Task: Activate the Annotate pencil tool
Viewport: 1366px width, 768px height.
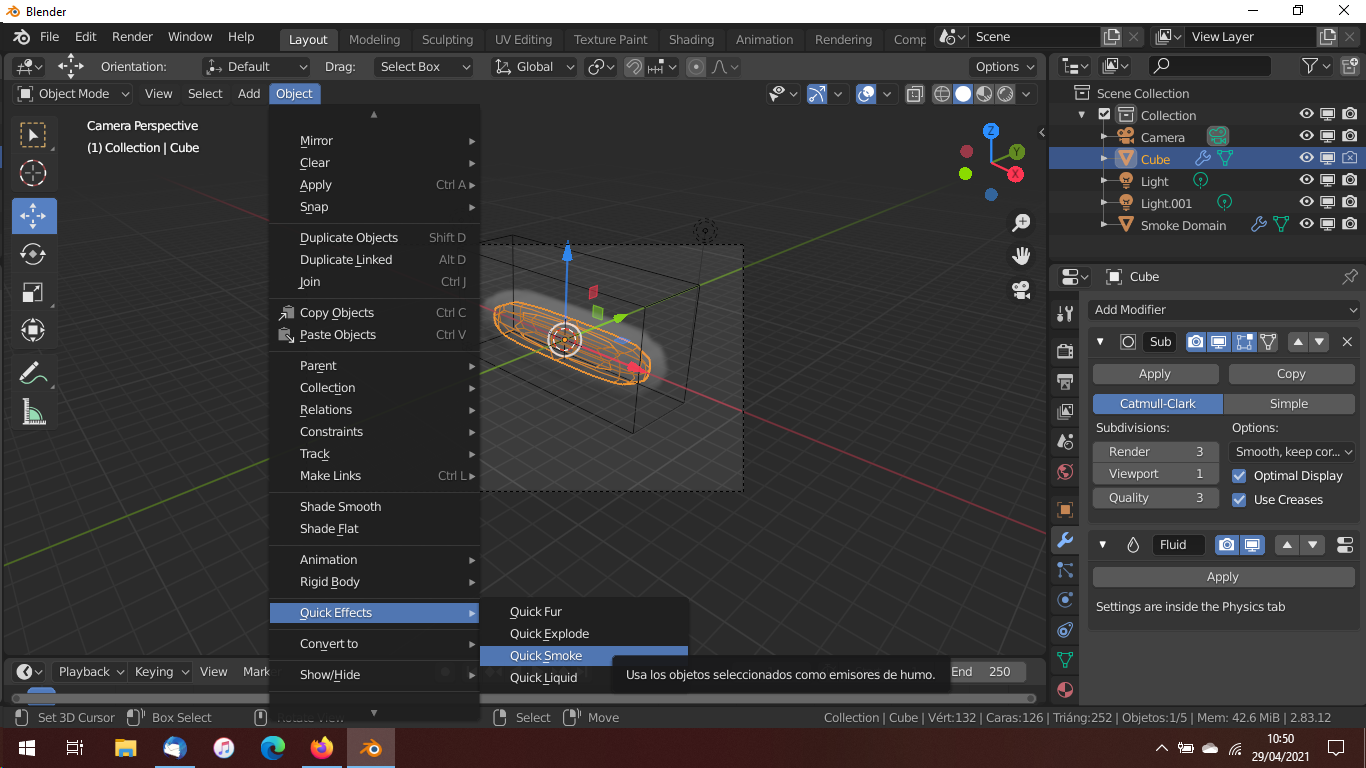Action: point(33,373)
